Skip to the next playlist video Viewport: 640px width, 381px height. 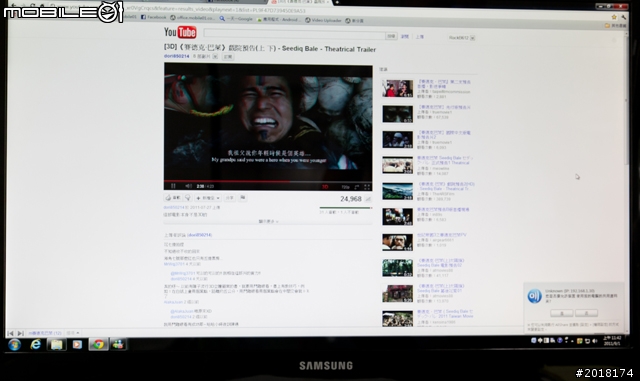click(x=20, y=333)
